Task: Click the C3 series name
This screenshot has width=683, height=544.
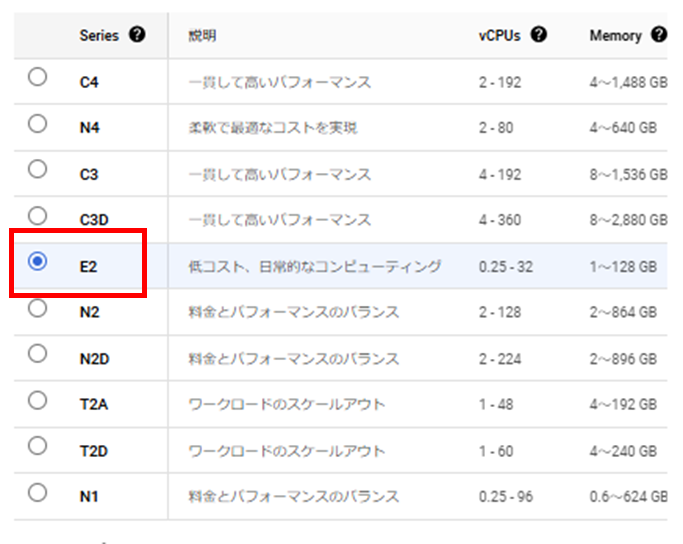Action: (x=89, y=175)
